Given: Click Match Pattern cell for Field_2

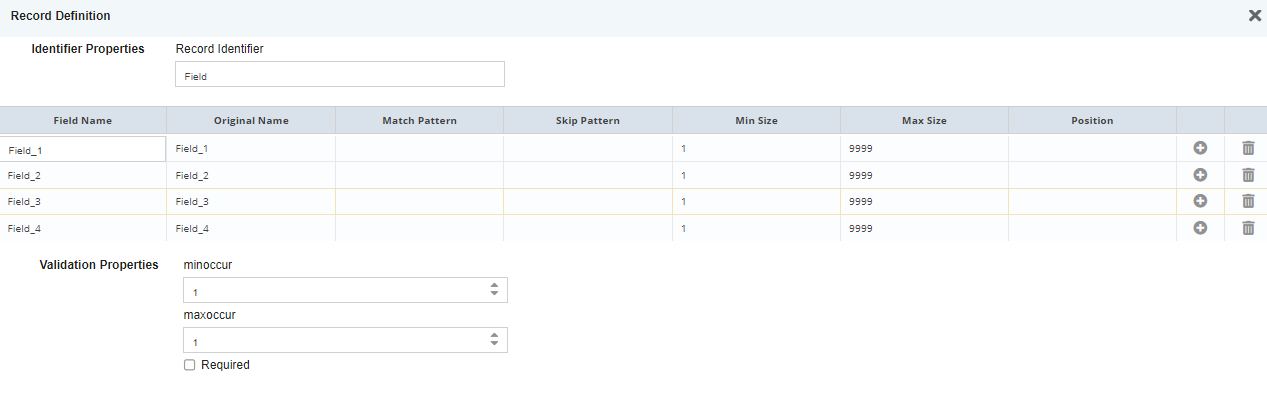Looking at the screenshot, I should [x=419, y=175].
